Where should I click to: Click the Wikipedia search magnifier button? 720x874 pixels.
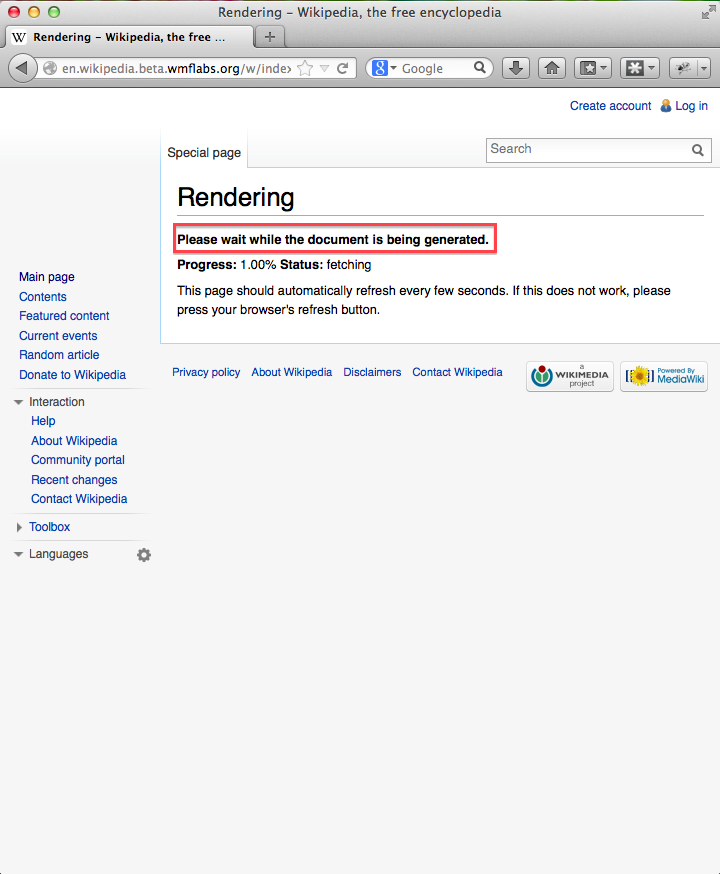tap(698, 150)
